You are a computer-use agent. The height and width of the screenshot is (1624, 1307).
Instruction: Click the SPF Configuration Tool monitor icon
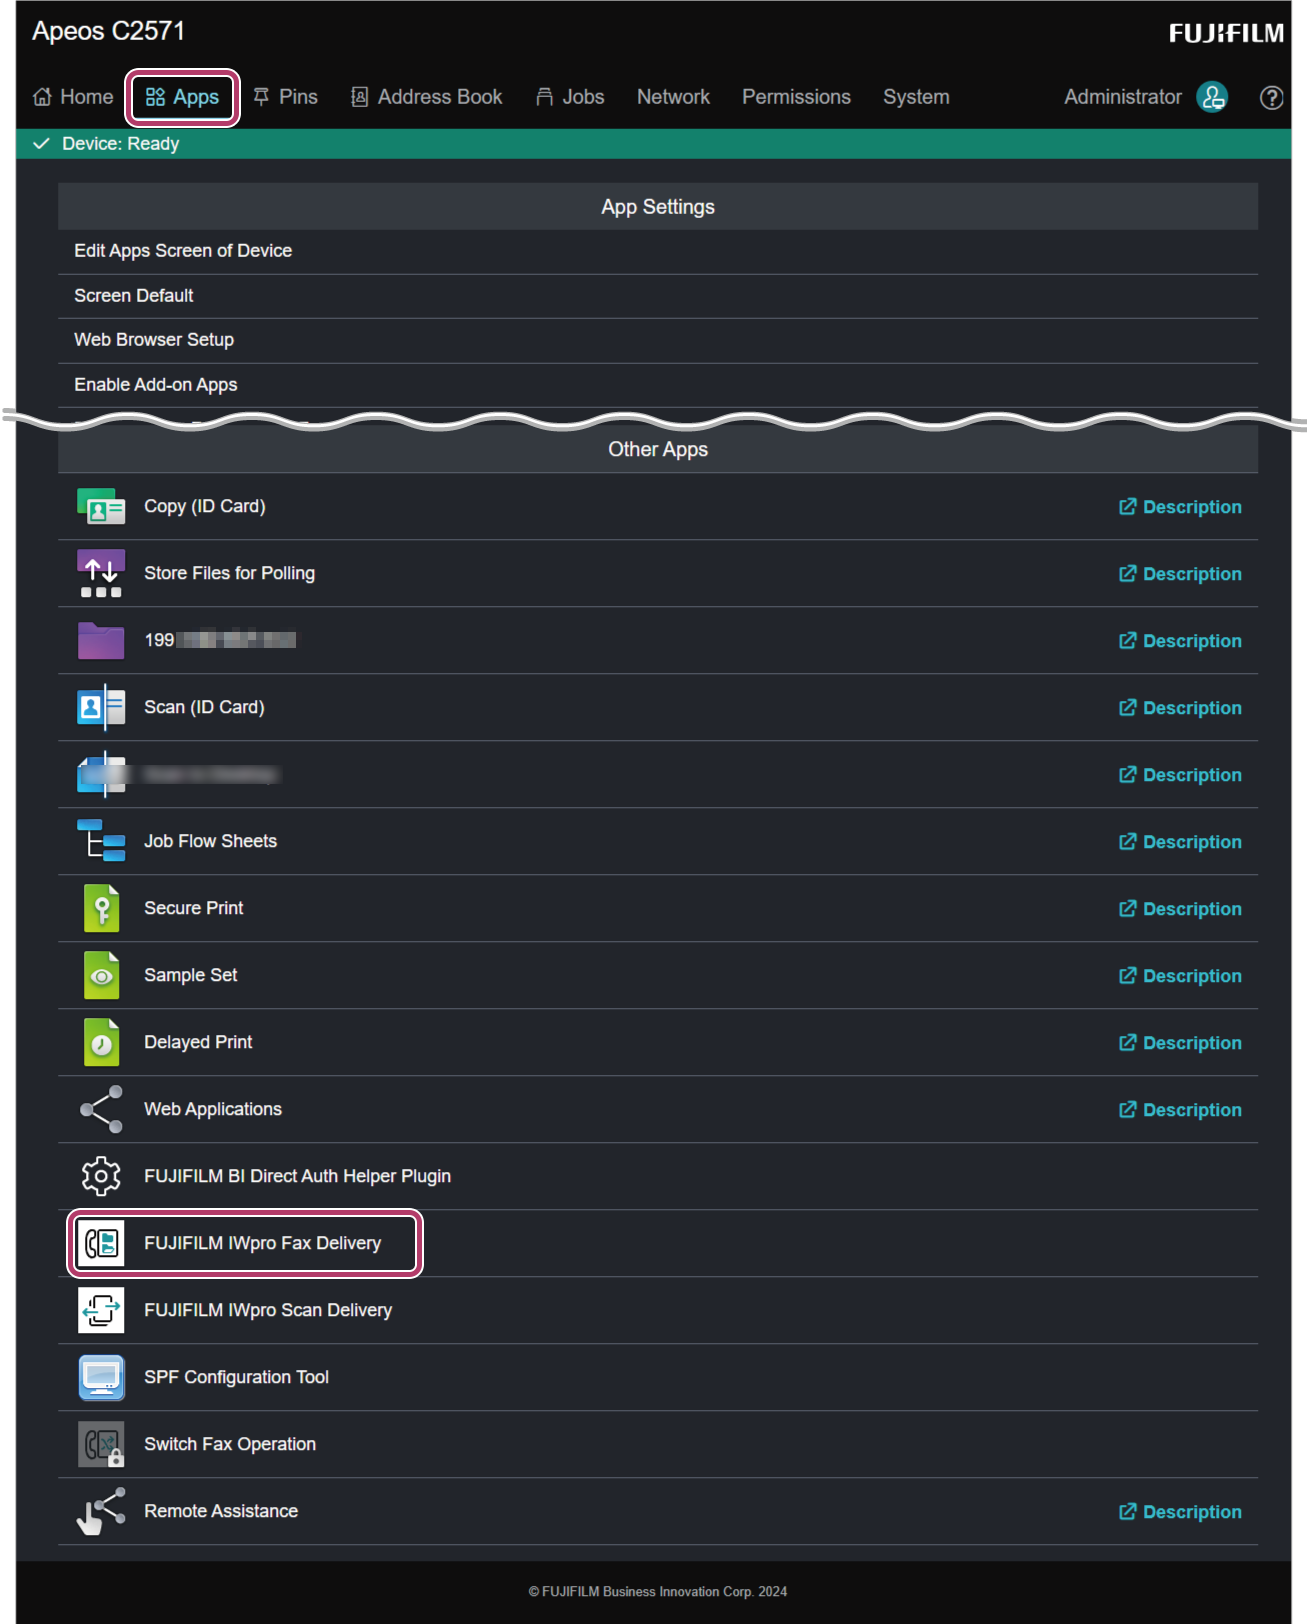click(101, 1377)
